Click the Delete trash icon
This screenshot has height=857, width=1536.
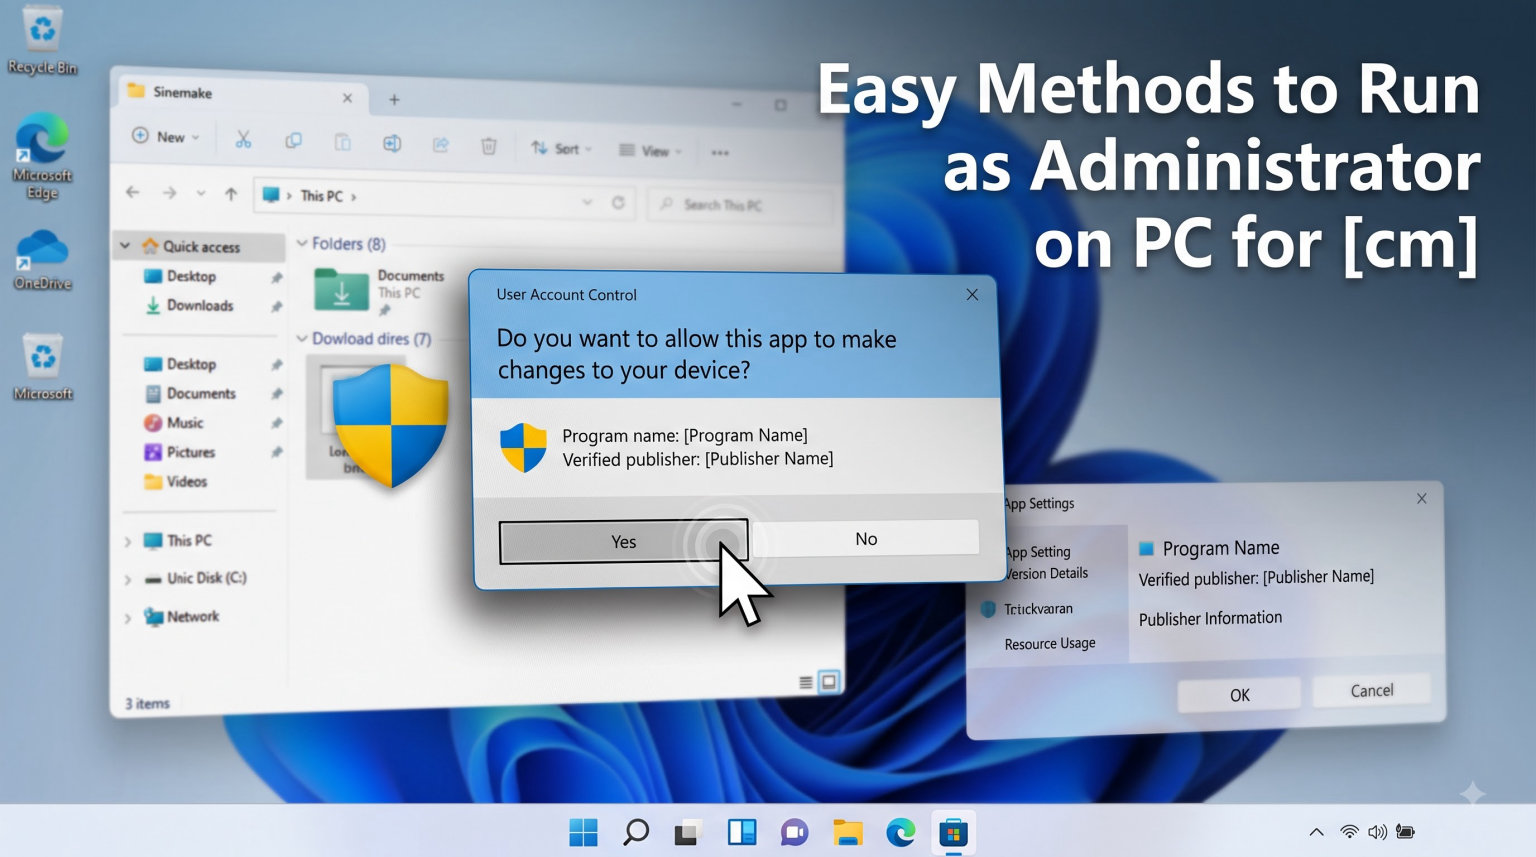(x=489, y=146)
